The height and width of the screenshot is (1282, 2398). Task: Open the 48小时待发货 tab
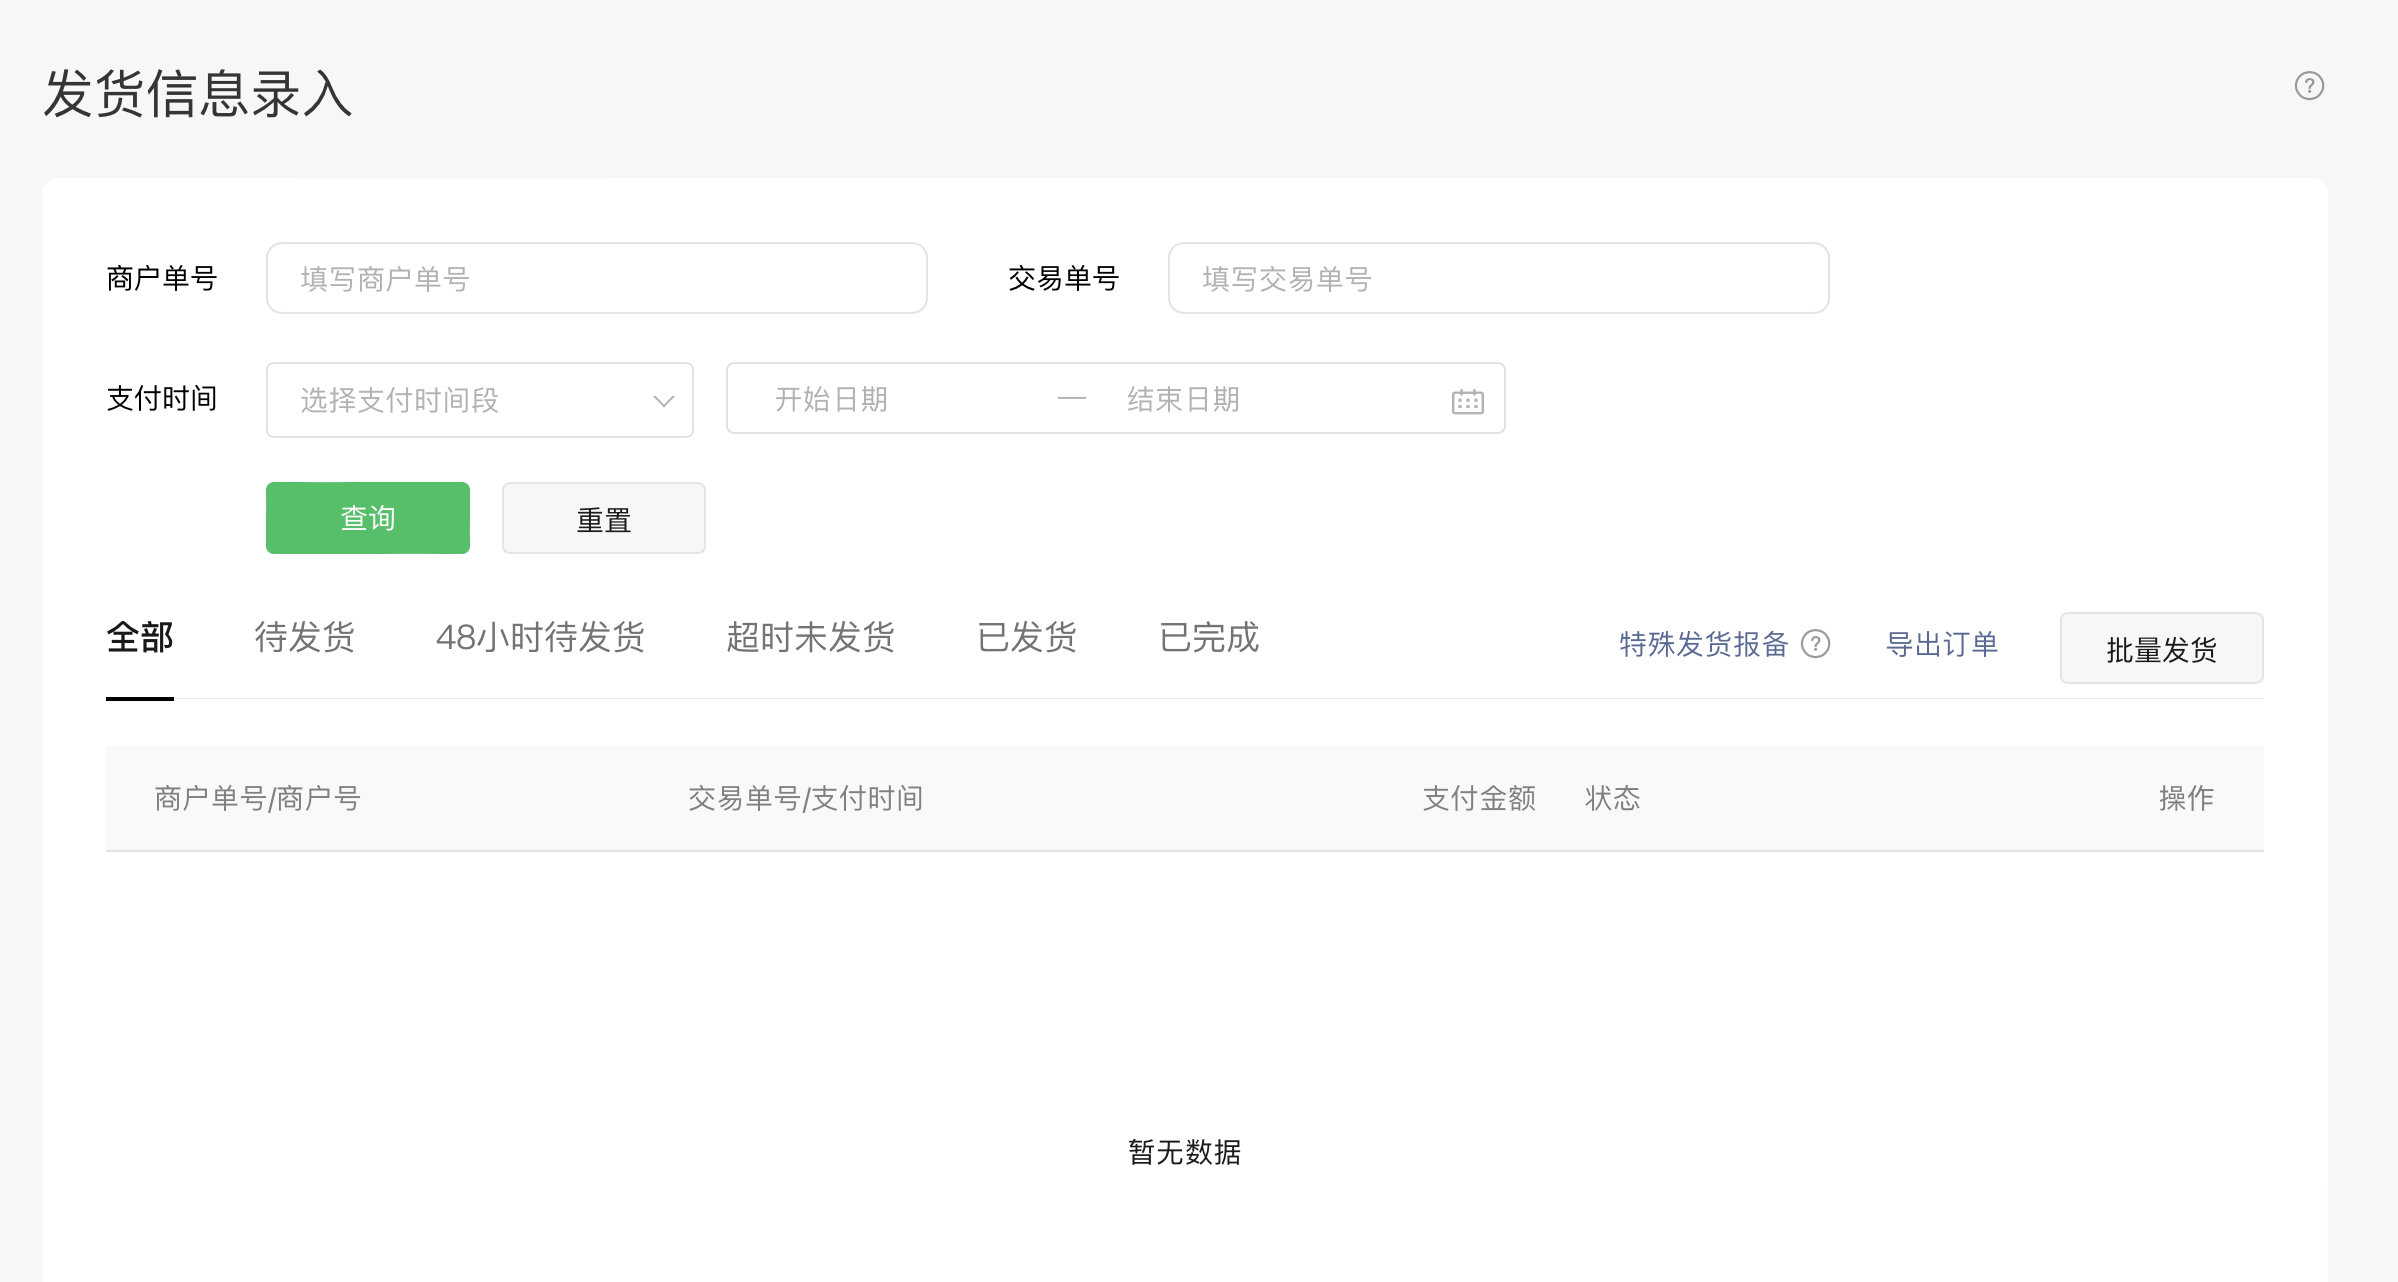pyautogui.click(x=540, y=638)
